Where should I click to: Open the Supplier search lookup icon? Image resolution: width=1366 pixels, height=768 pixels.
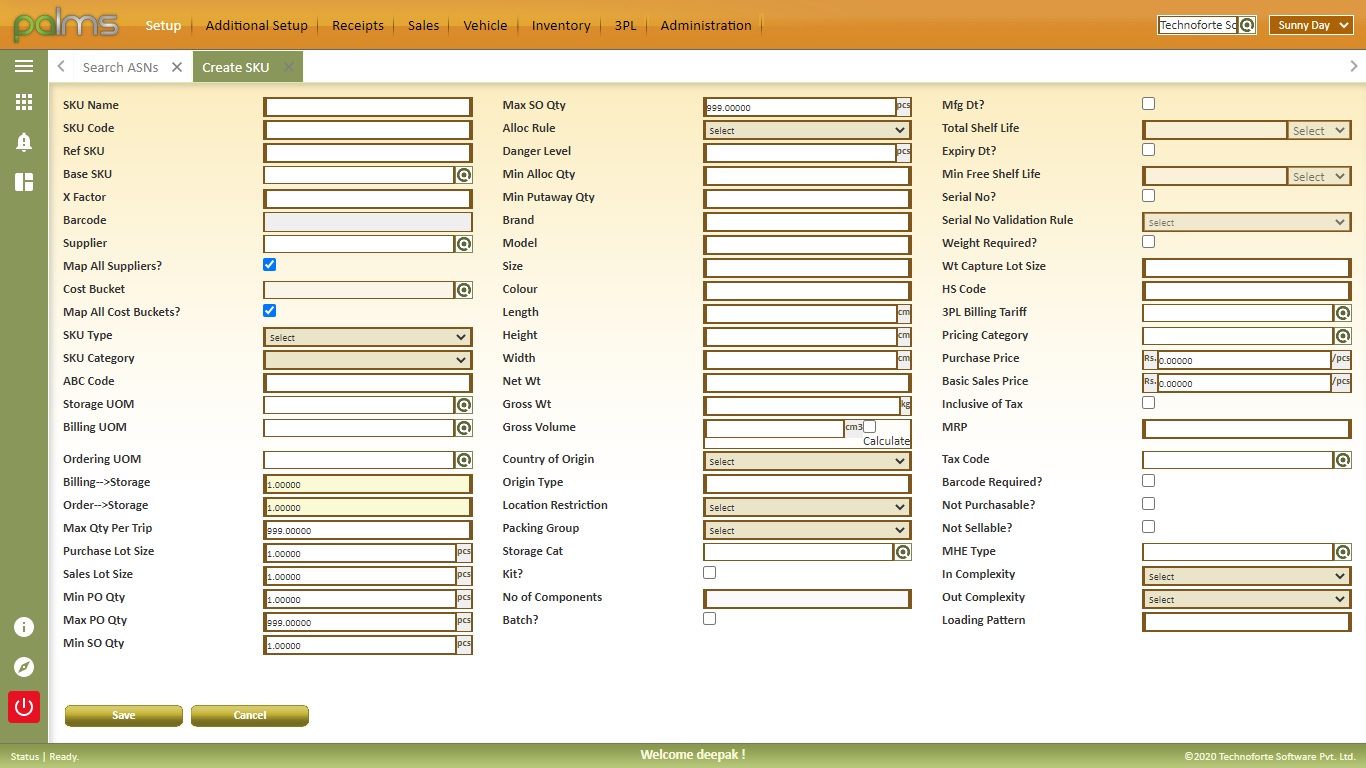click(463, 244)
